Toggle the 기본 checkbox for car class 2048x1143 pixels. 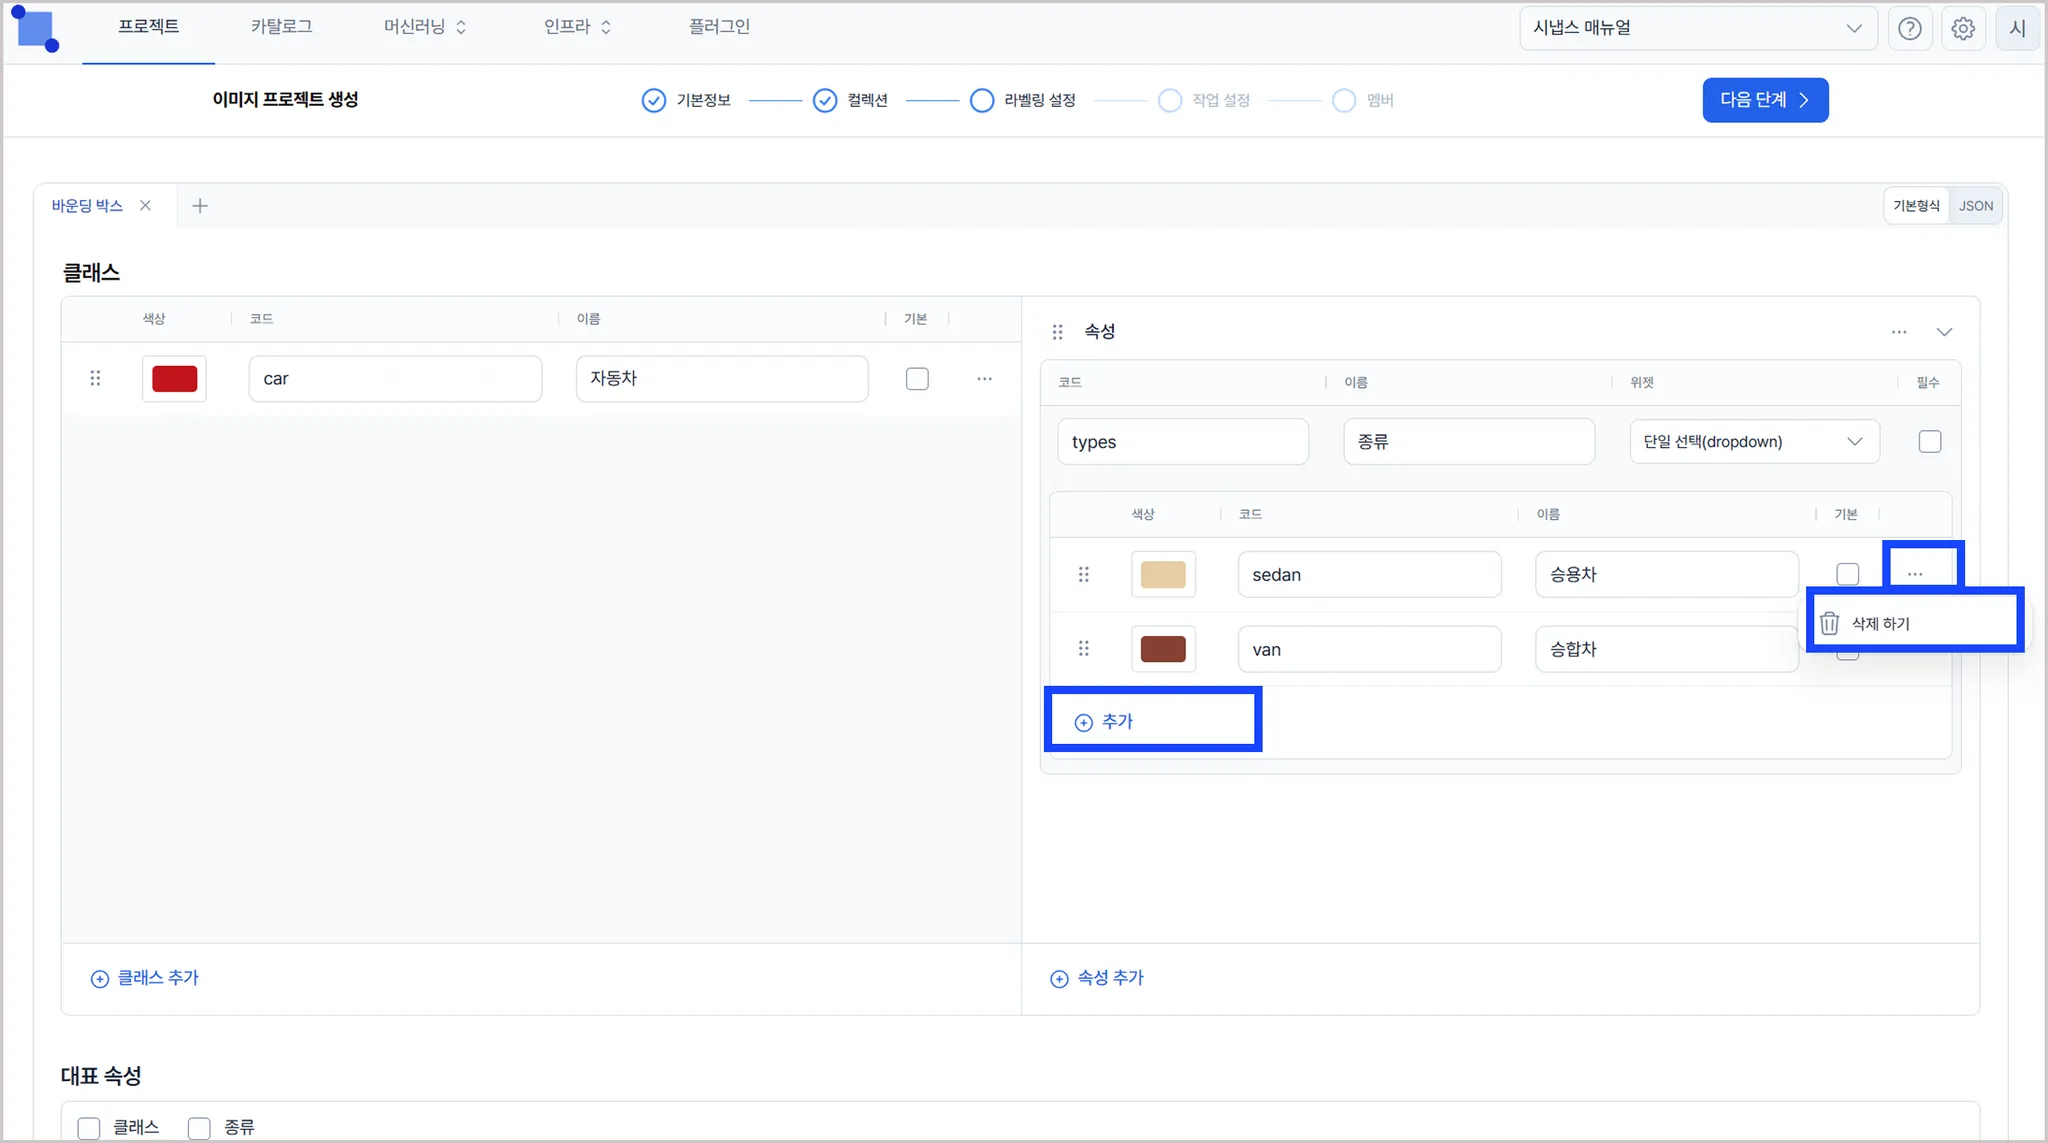click(916, 379)
